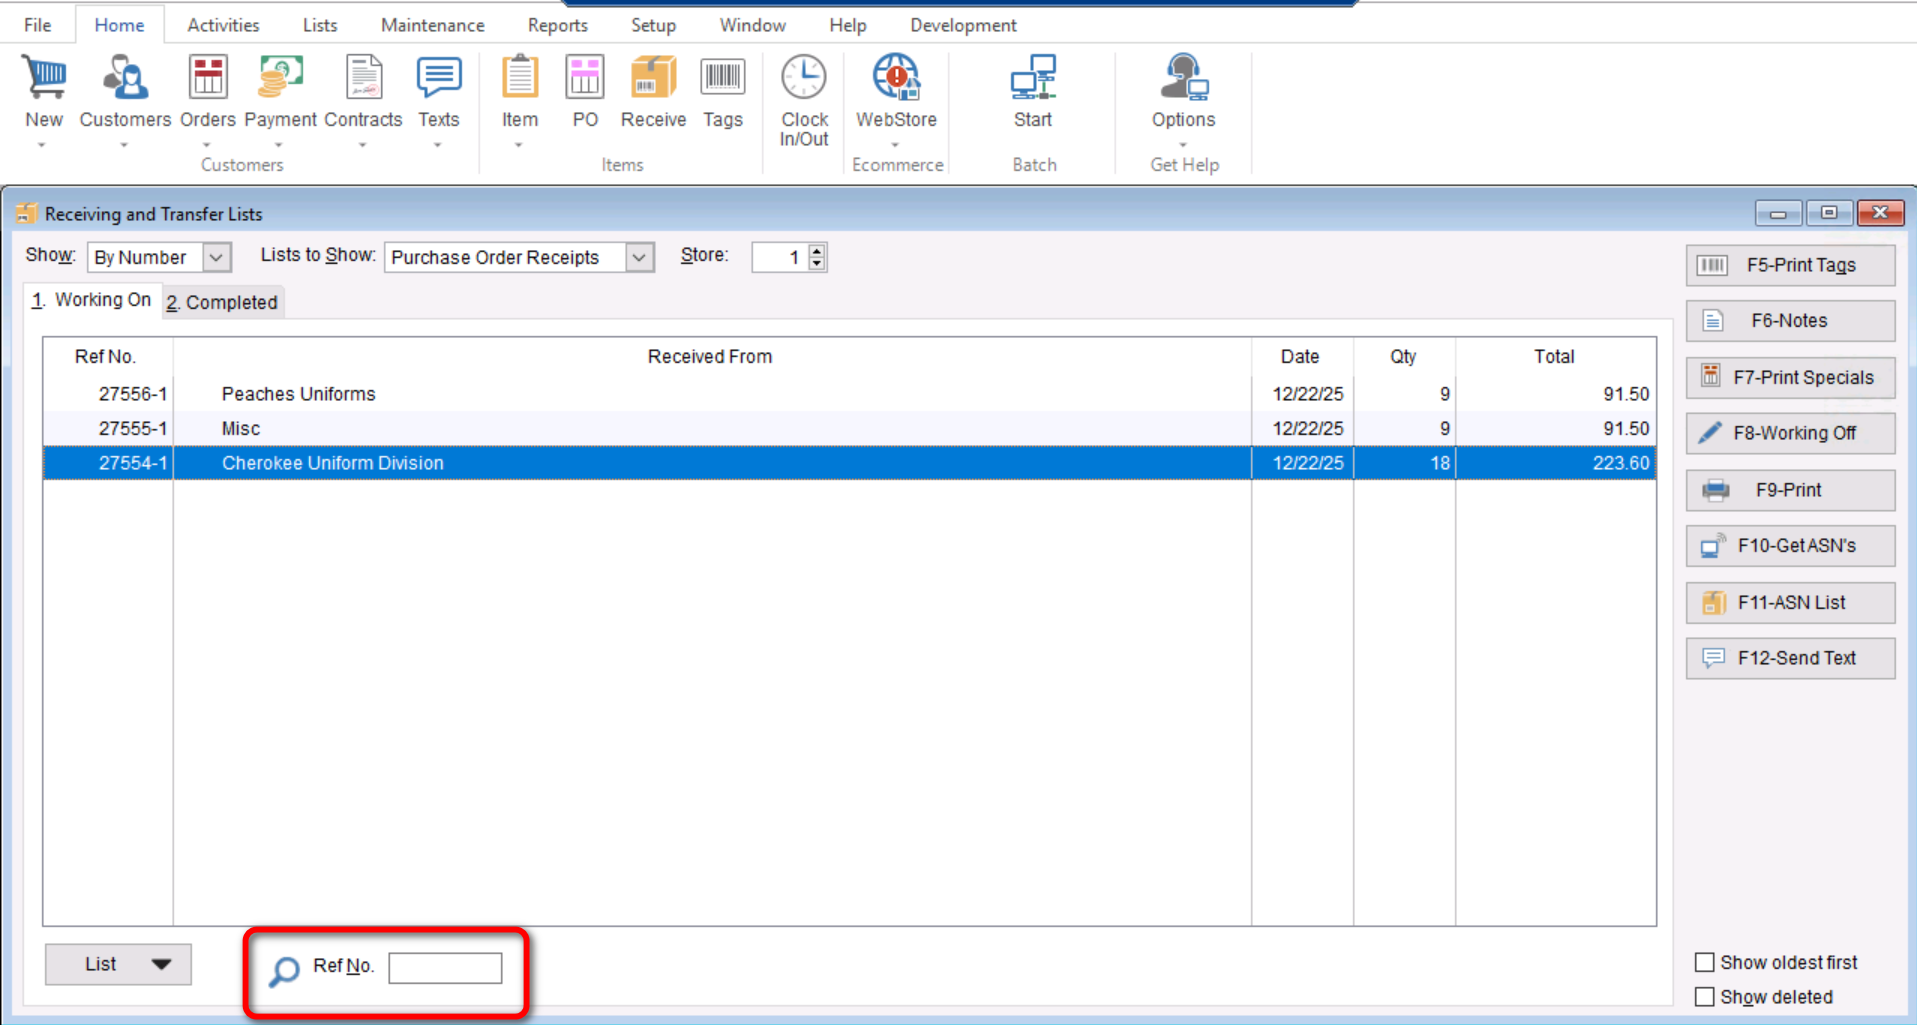Enable the Show oldest first checkbox
This screenshot has height=1025, width=1917.
click(x=1705, y=962)
